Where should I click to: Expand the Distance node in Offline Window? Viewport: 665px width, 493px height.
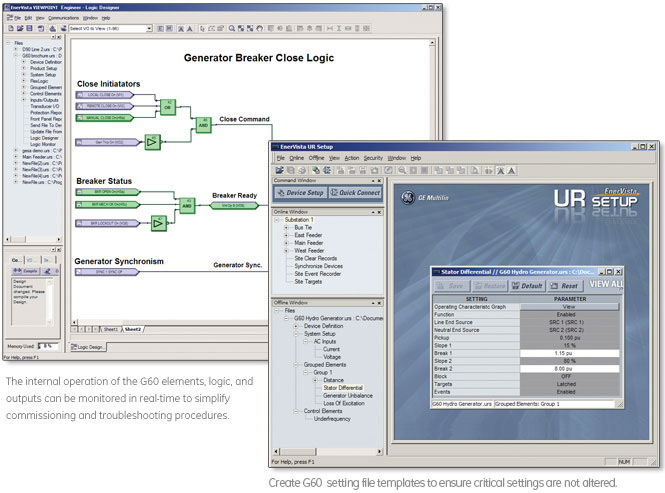pyautogui.click(x=316, y=380)
